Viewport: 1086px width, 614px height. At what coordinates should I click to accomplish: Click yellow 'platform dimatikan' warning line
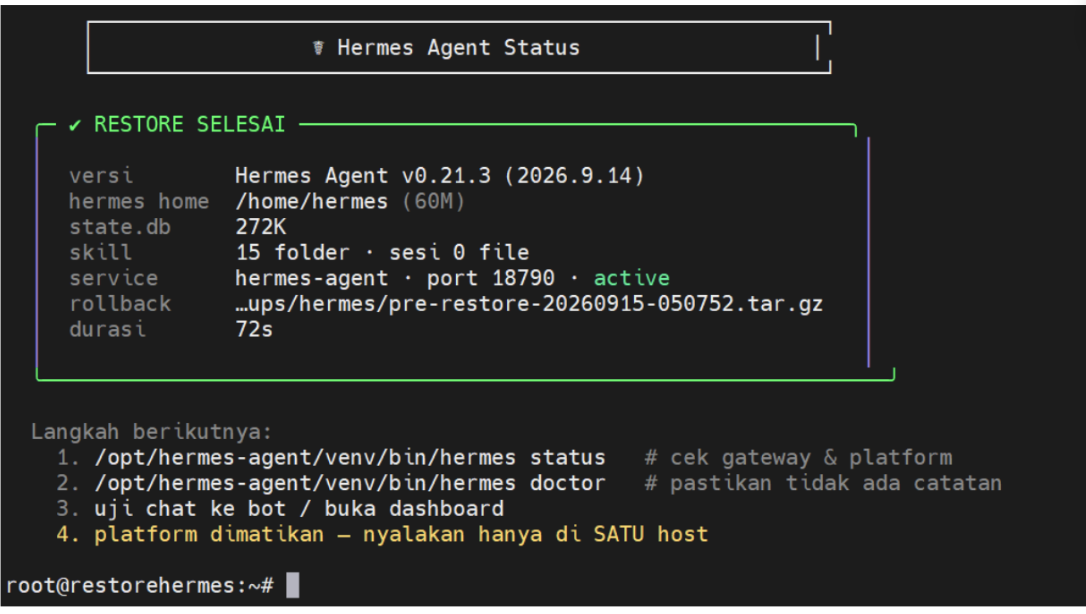tap(401, 534)
